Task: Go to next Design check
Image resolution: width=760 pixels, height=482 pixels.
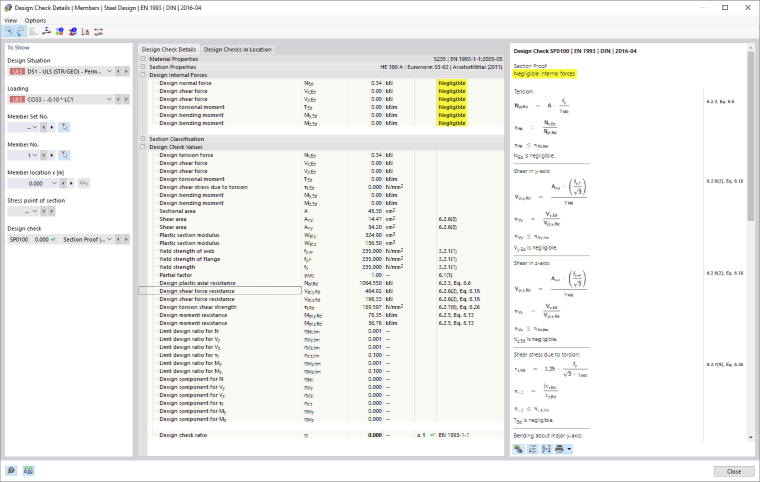Action: click(126, 240)
